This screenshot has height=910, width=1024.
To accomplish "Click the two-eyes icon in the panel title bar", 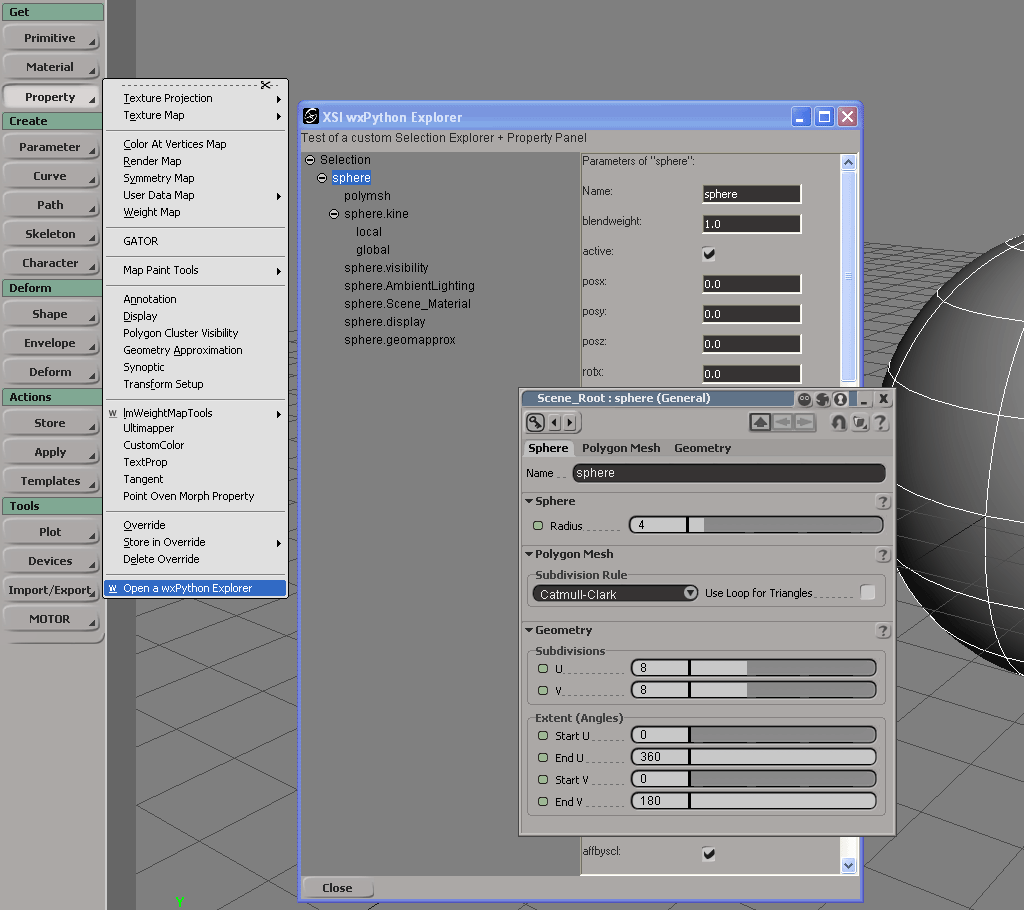I will coord(805,398).
